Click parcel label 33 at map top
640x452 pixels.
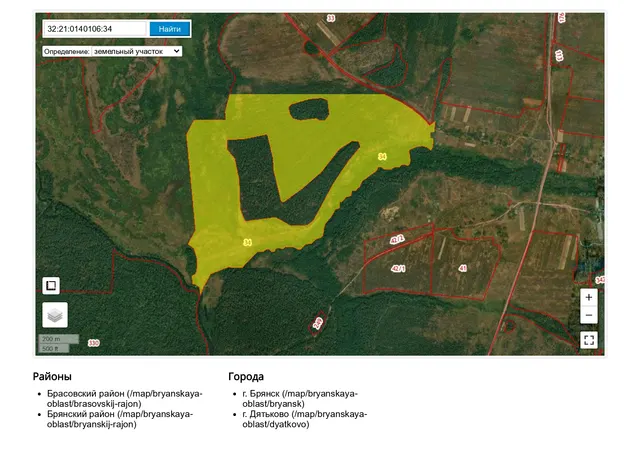[331, 18]
